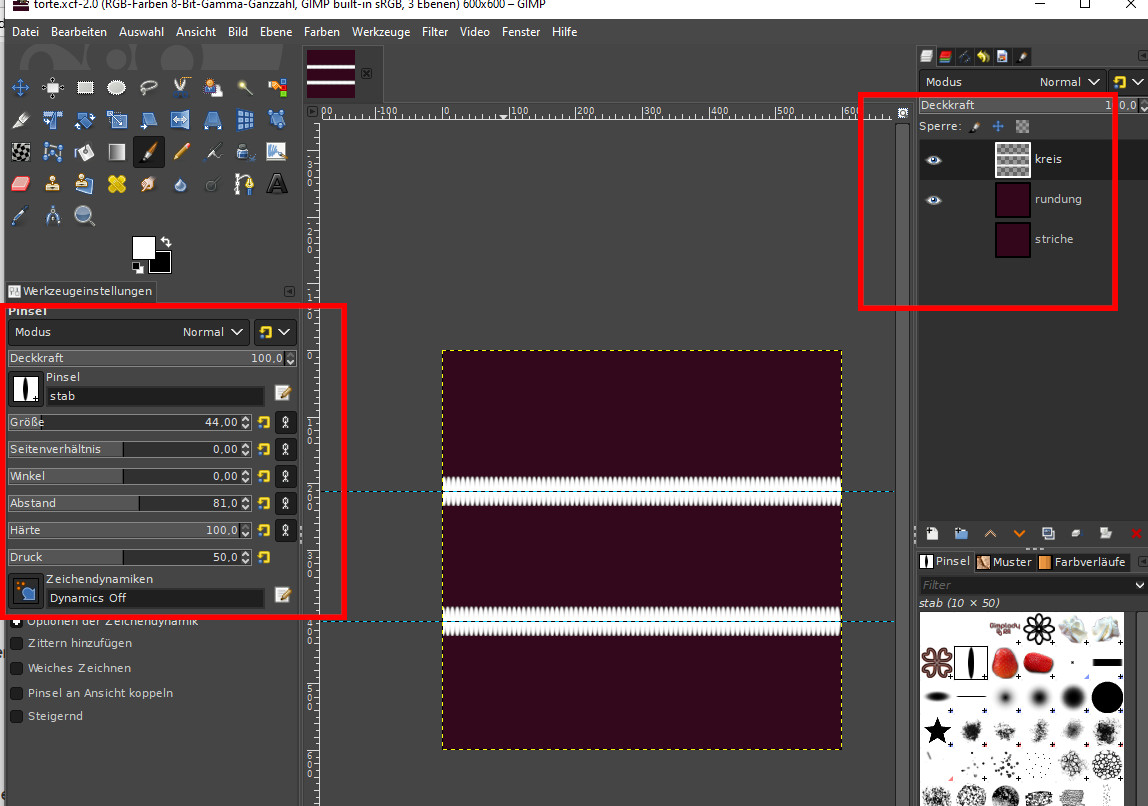The width and height of the screenshot is (1148, 806).
Task: Edit the stab brush with edit button
Action: [283, 393]
